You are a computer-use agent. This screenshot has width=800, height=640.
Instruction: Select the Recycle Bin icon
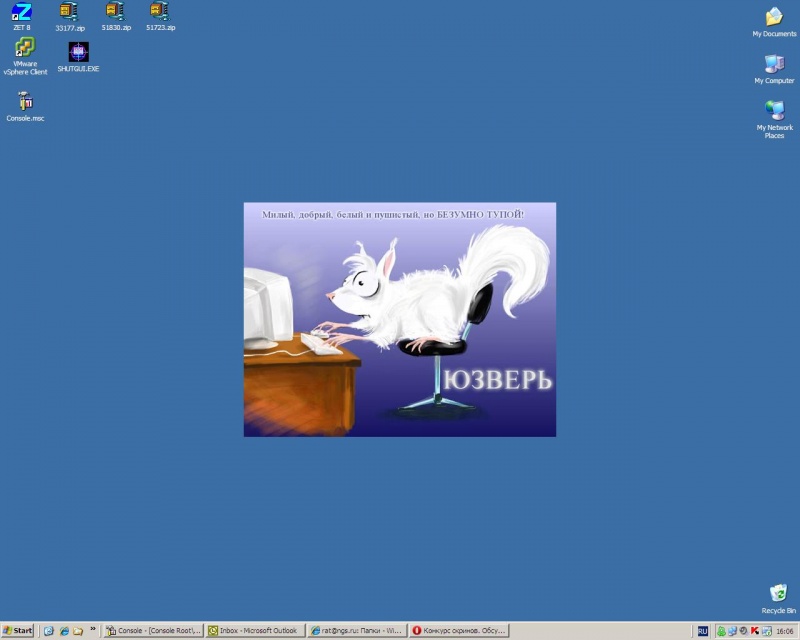point(778,594)
